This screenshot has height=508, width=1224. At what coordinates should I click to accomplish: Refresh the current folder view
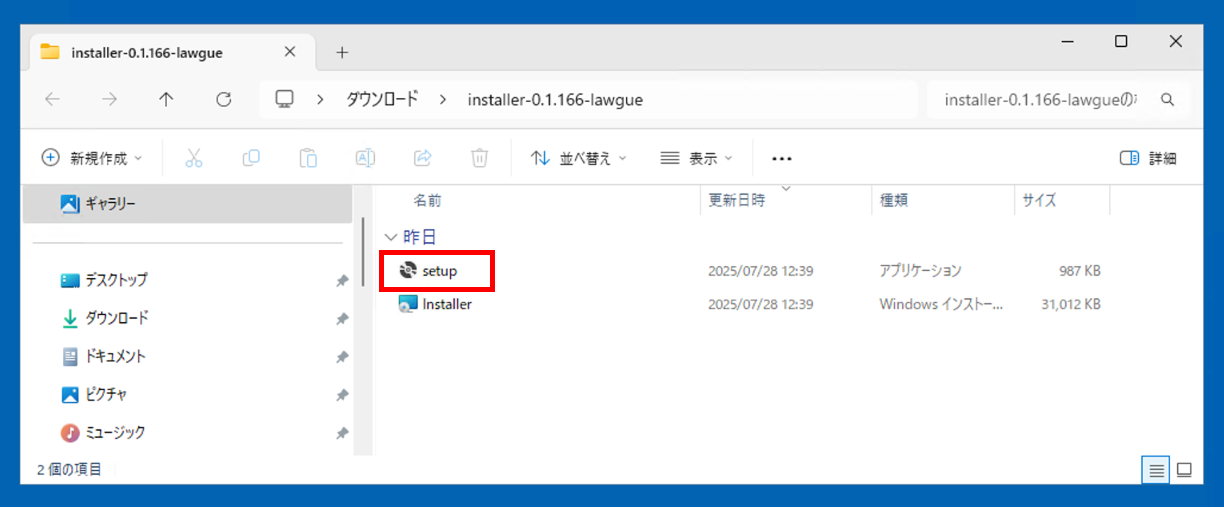[224, 99]
